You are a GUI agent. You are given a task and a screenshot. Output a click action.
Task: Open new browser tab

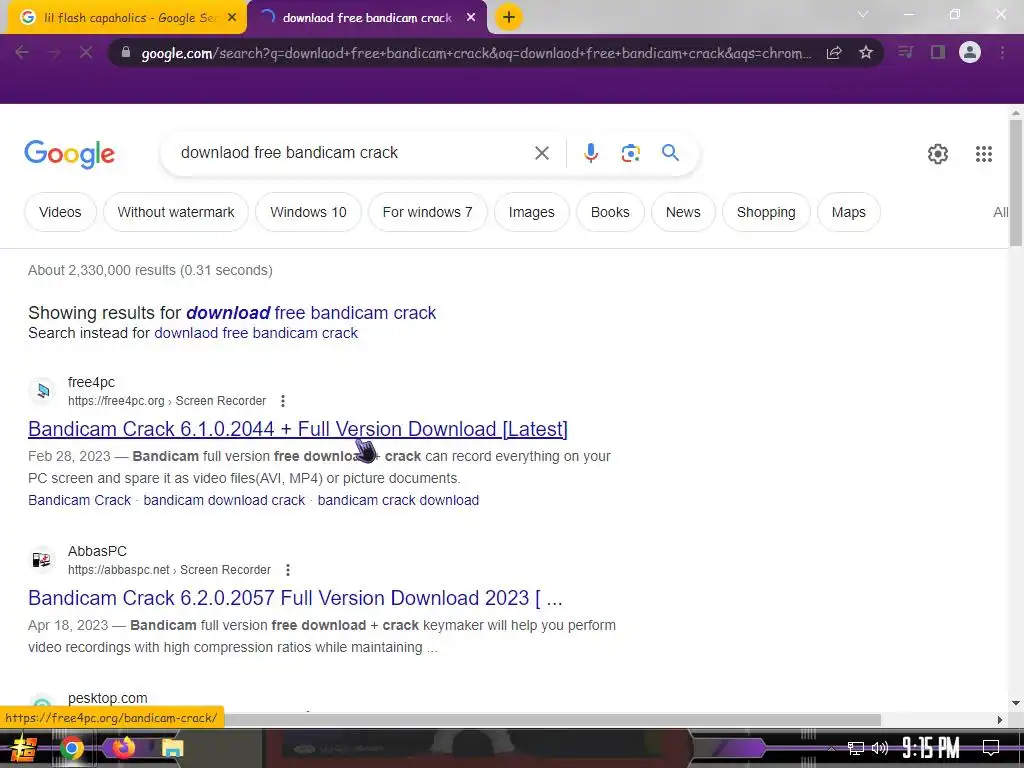[509, 17]
